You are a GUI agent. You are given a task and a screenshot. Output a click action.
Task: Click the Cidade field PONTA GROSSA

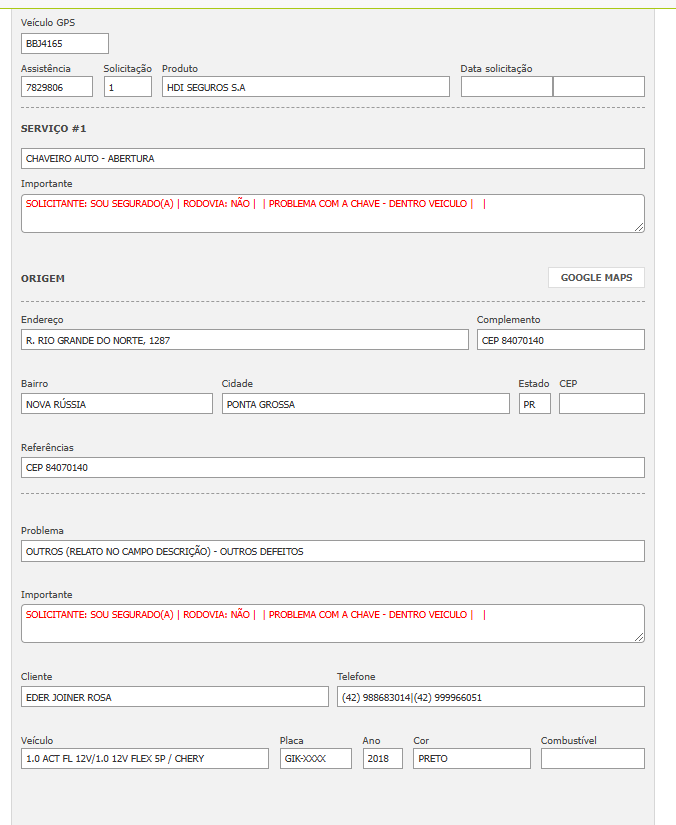tap(365, 404)
